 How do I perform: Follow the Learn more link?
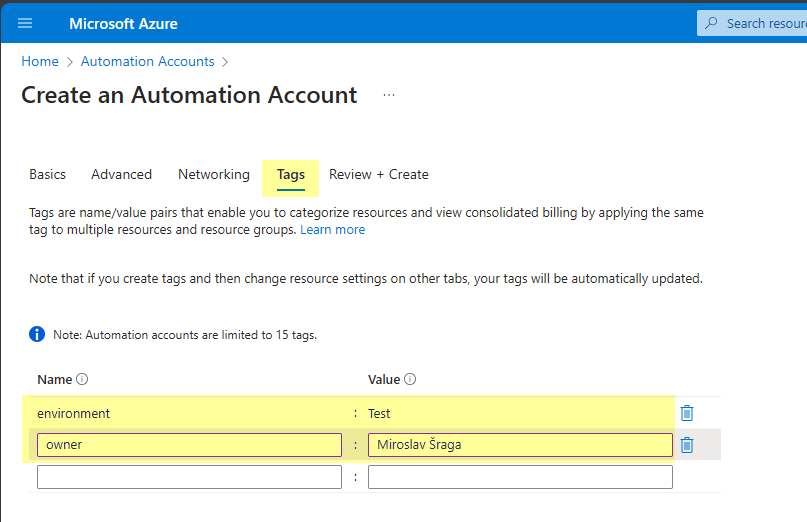click(x=332, y=230)
